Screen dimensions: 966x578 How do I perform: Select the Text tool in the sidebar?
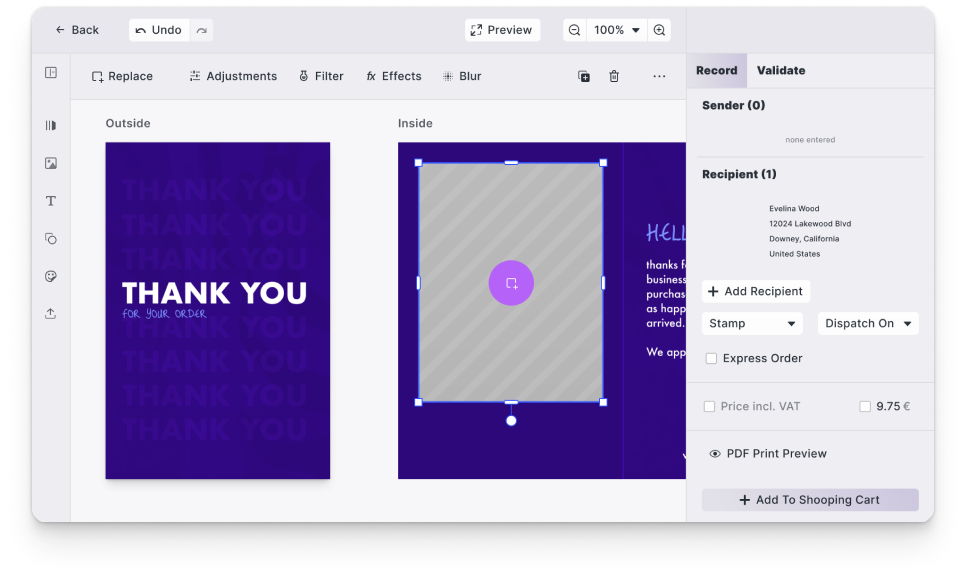click(50, 201)
